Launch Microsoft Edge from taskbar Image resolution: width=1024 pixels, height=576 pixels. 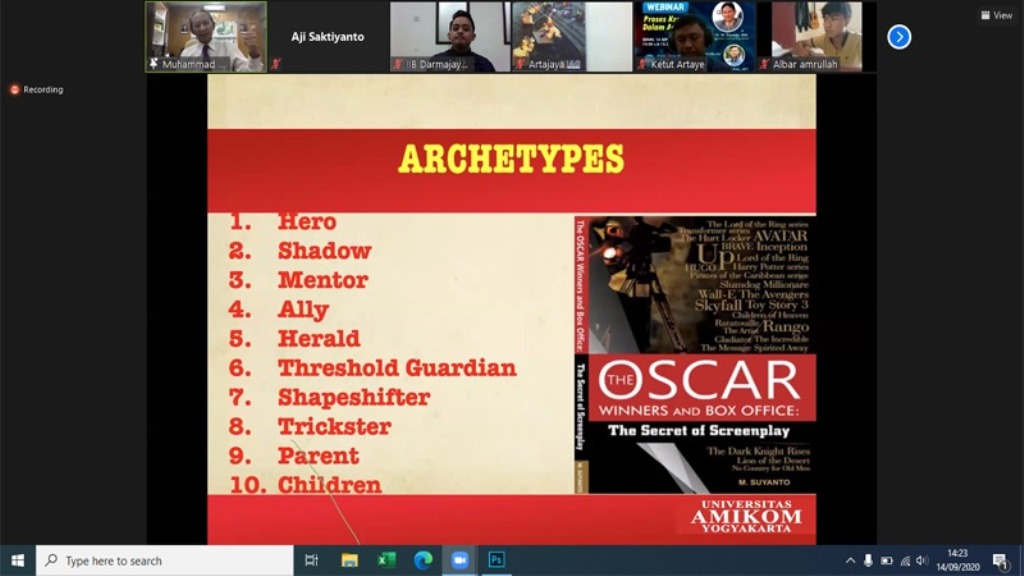423,560
